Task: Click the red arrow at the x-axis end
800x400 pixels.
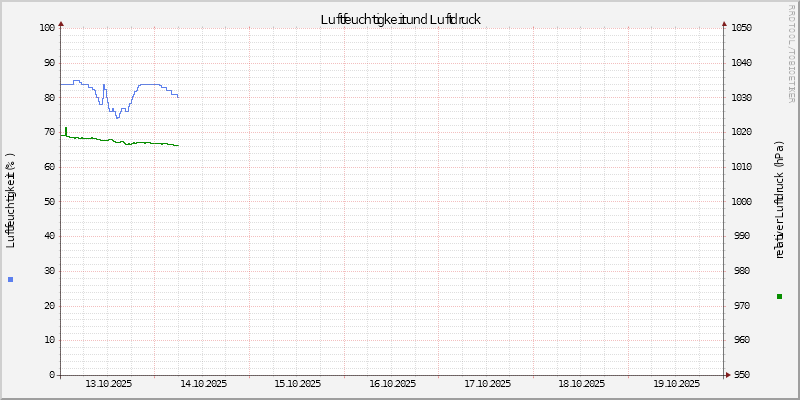Action: pos(729,375)
